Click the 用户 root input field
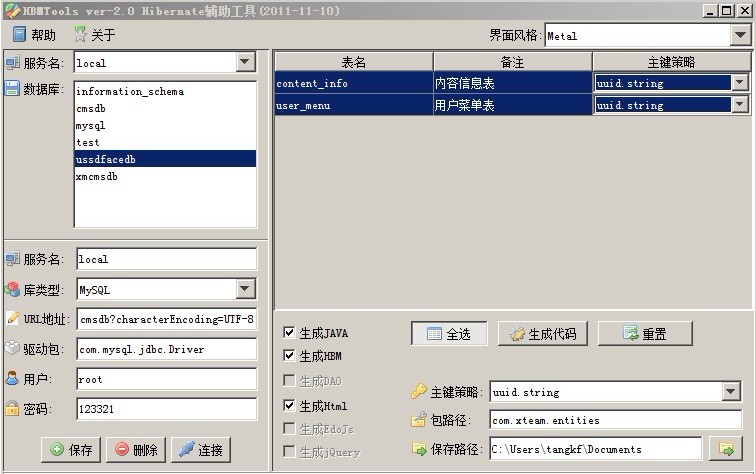756x474 pixels. click(x=167, y=379)
